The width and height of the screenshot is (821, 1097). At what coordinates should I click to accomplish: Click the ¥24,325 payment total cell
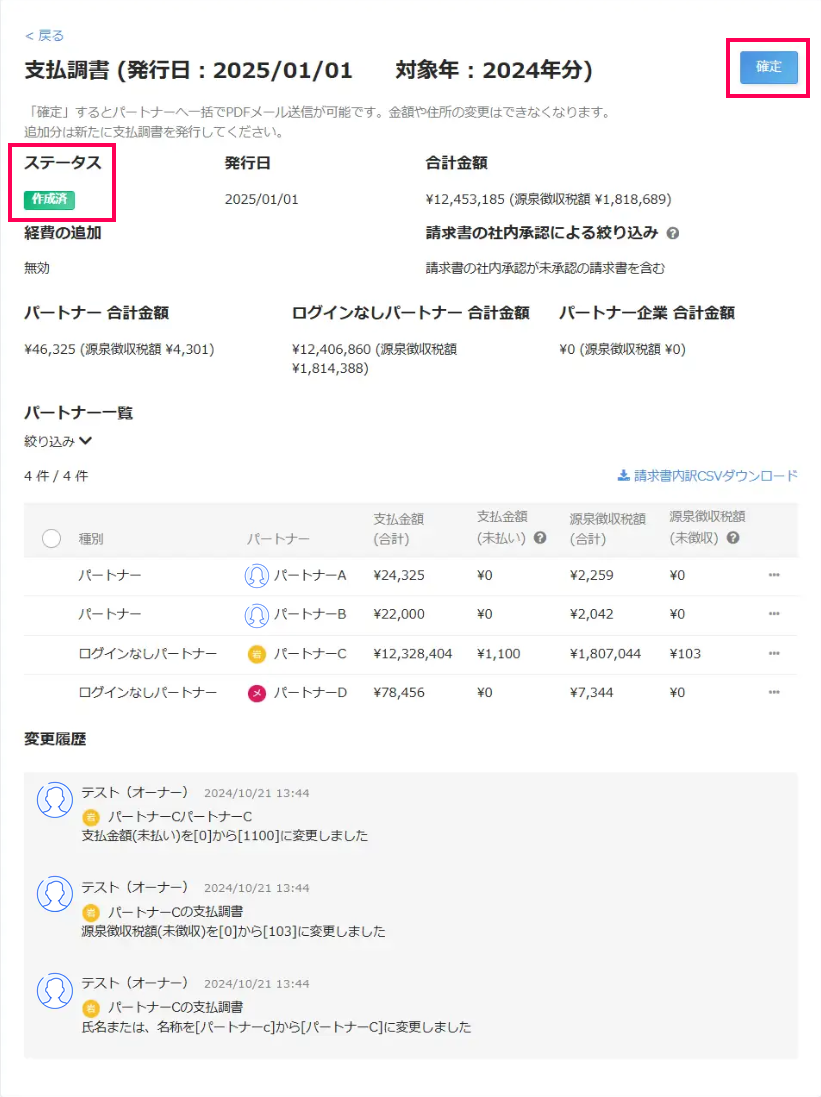[x=399, y=575]
